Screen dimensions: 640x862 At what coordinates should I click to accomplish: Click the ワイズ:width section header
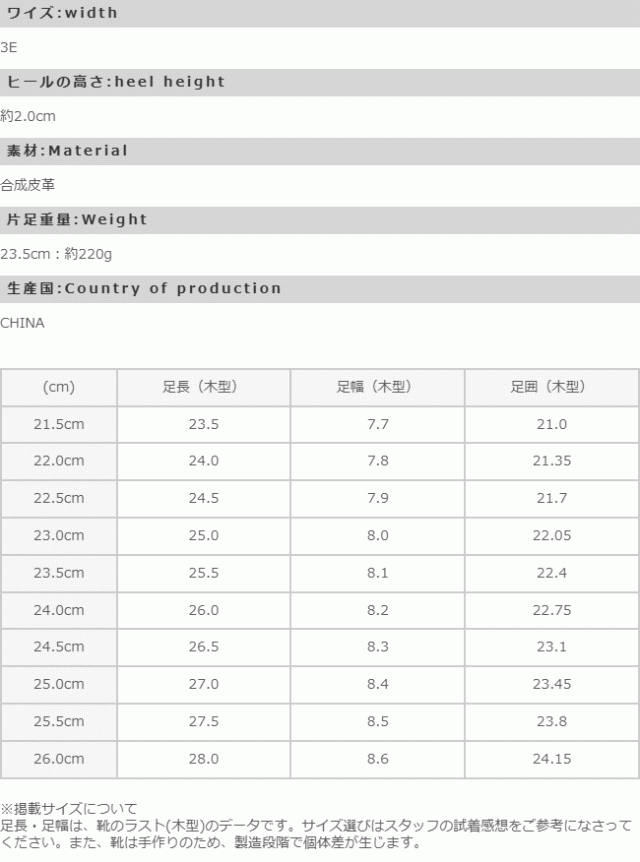(62, 13)
